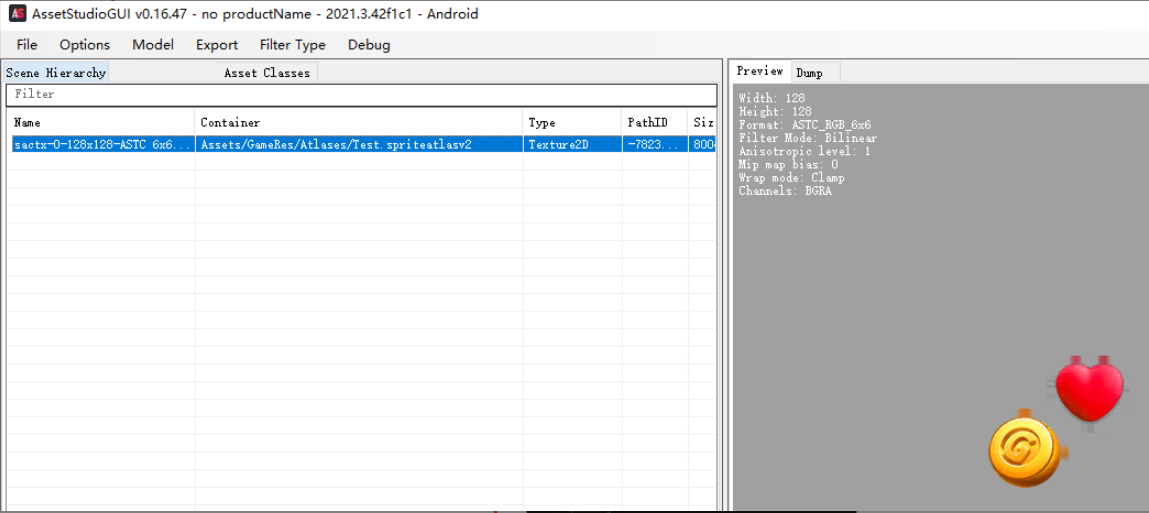The height and width of the screenshot is (513, 1149).
Task: Click the Filter Mode: Bilinear preview text
Action: 808,138
